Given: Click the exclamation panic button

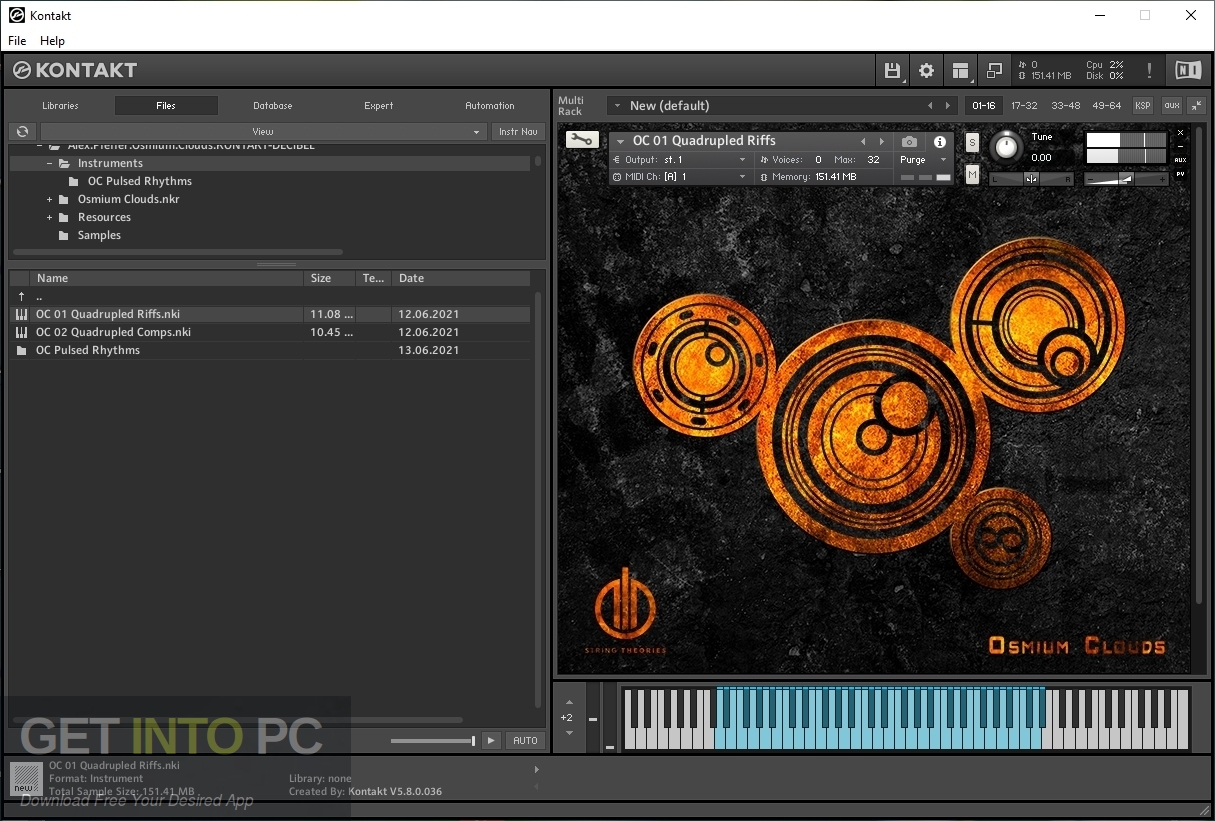Looking at the screenshot, I should 1150,70.
